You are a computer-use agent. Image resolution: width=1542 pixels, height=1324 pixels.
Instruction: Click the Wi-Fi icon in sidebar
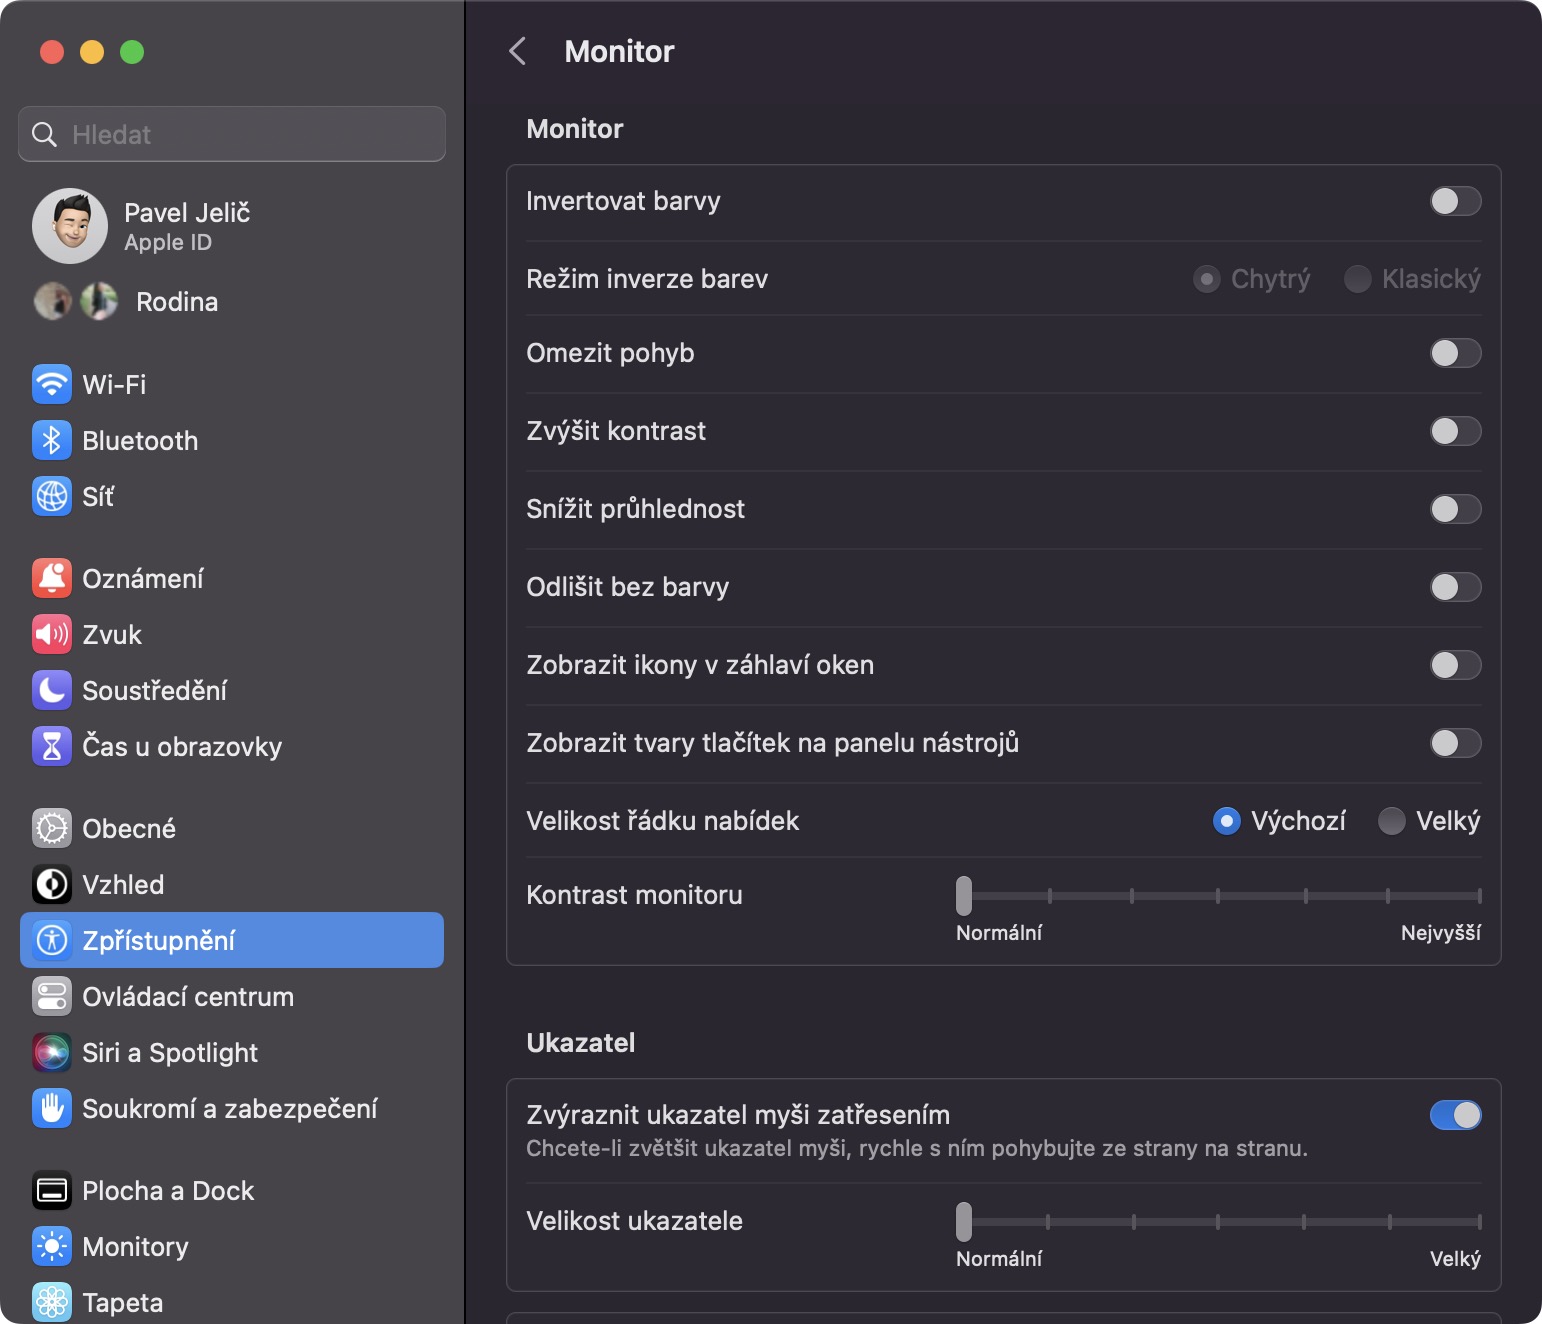[x=52, y=384]
